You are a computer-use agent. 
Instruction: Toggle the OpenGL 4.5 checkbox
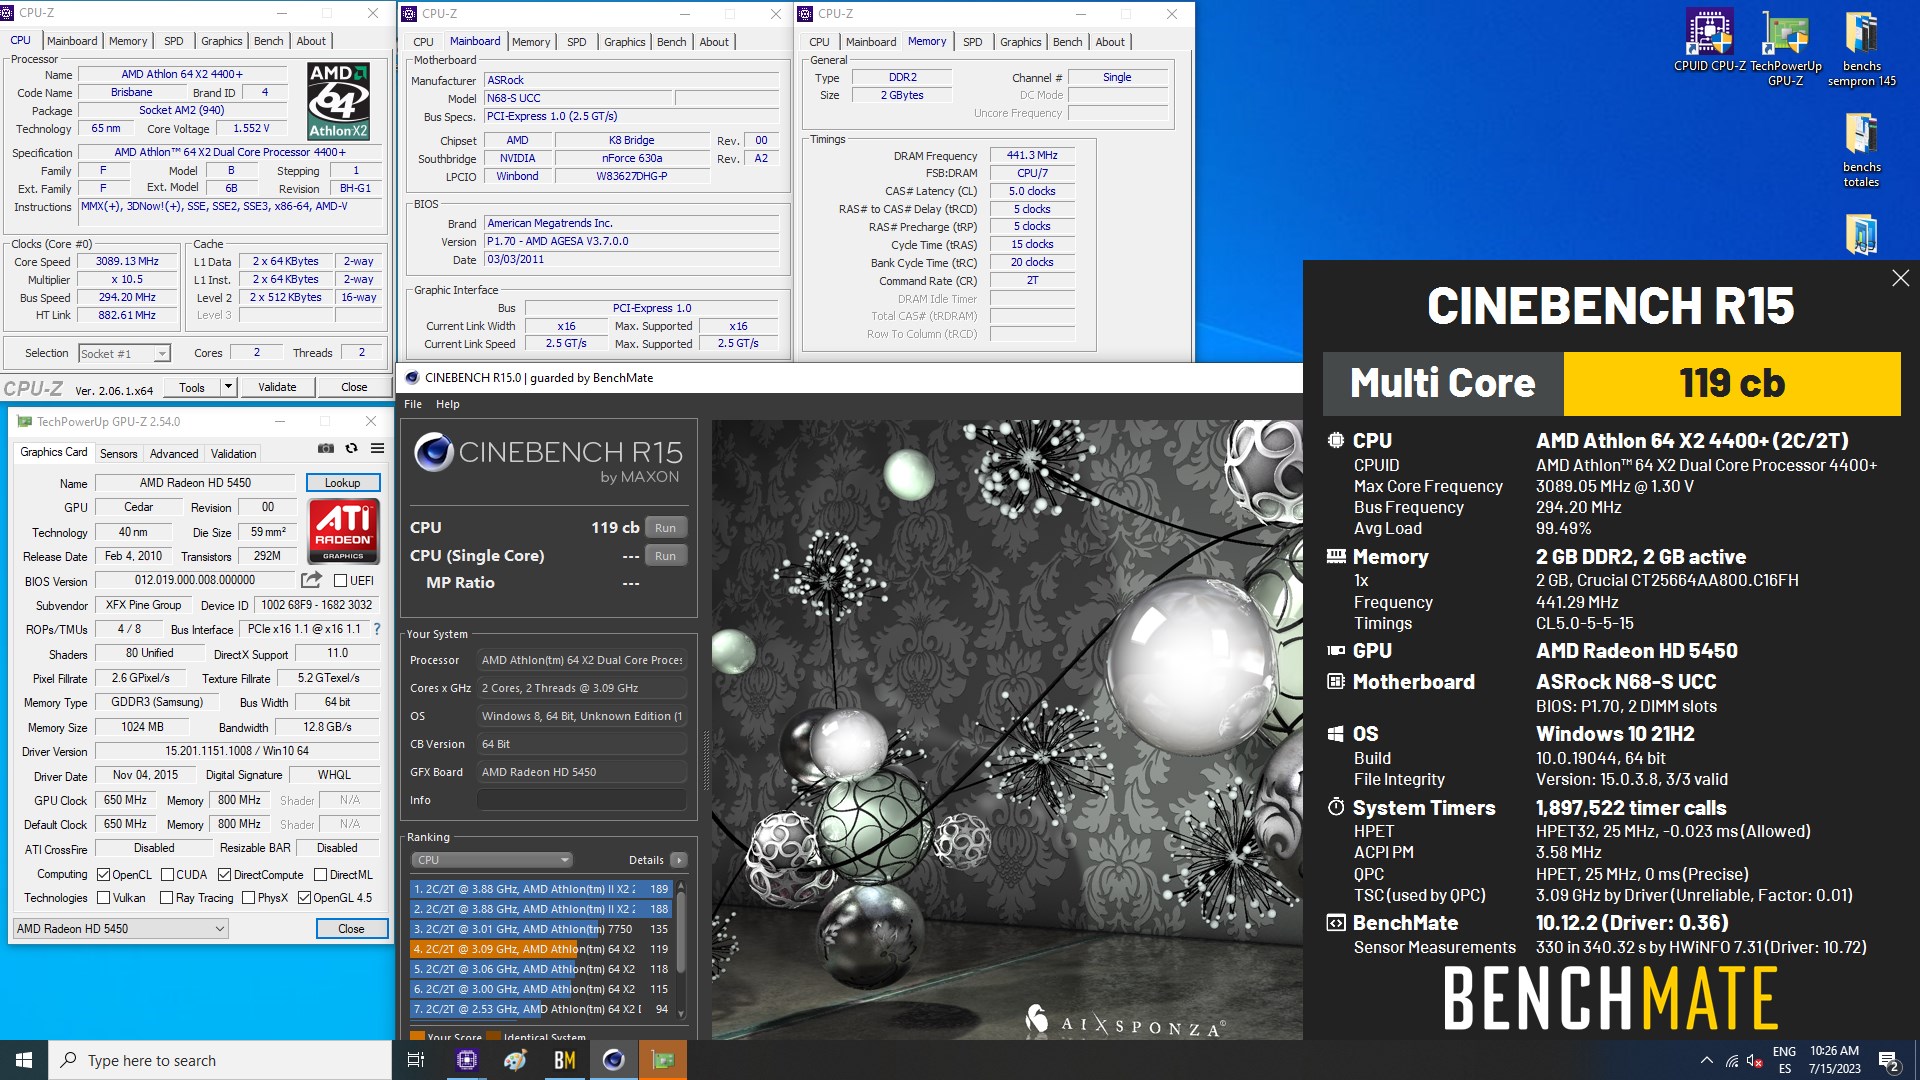(304, 898)
